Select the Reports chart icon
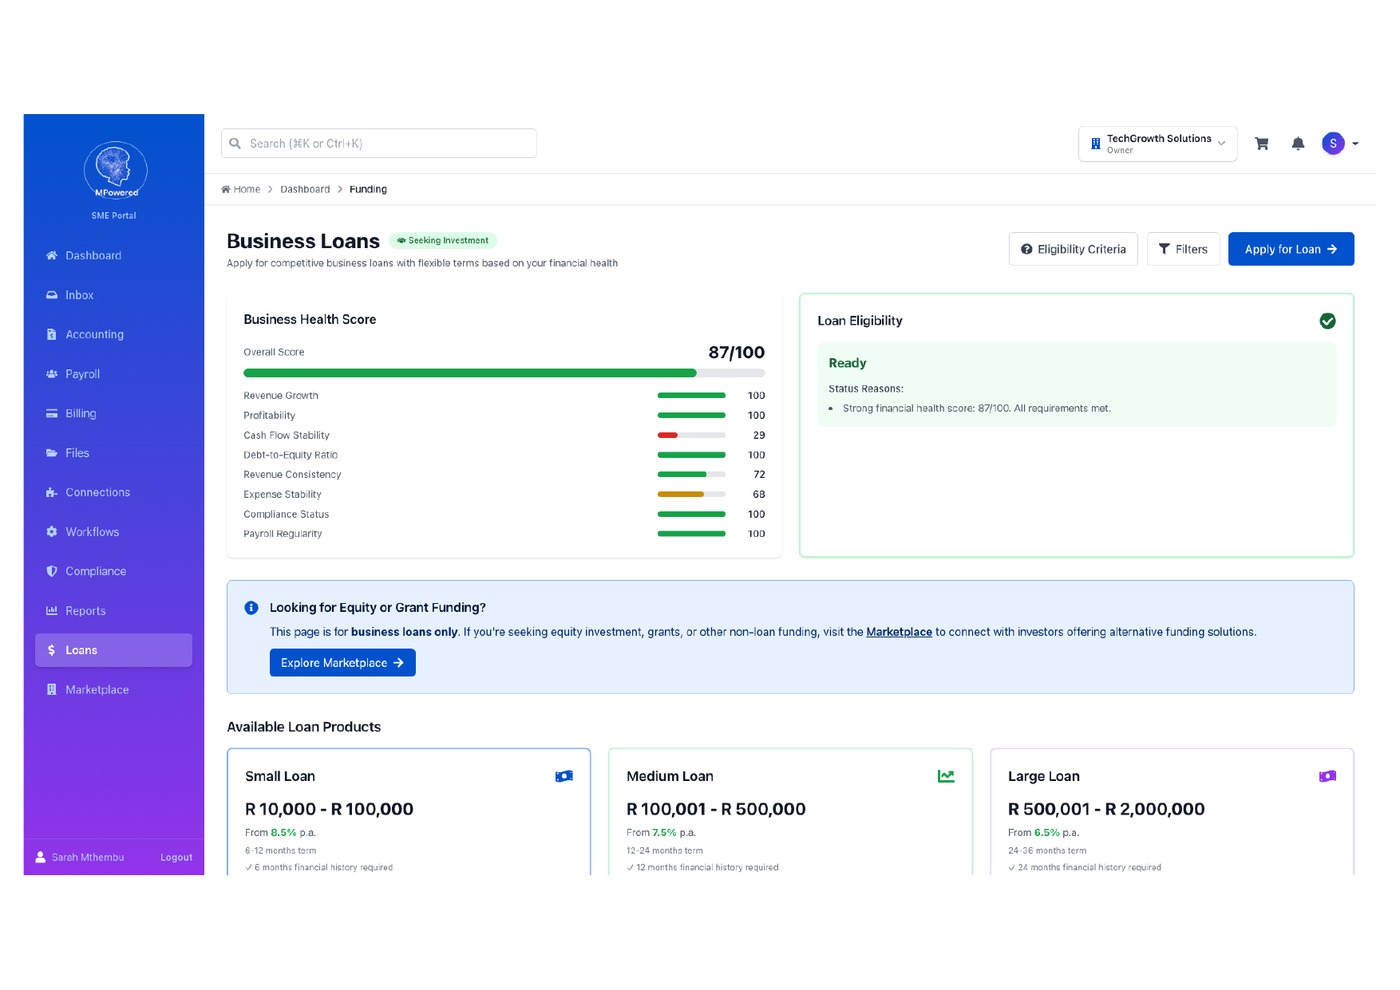 (x=51, y=610)
